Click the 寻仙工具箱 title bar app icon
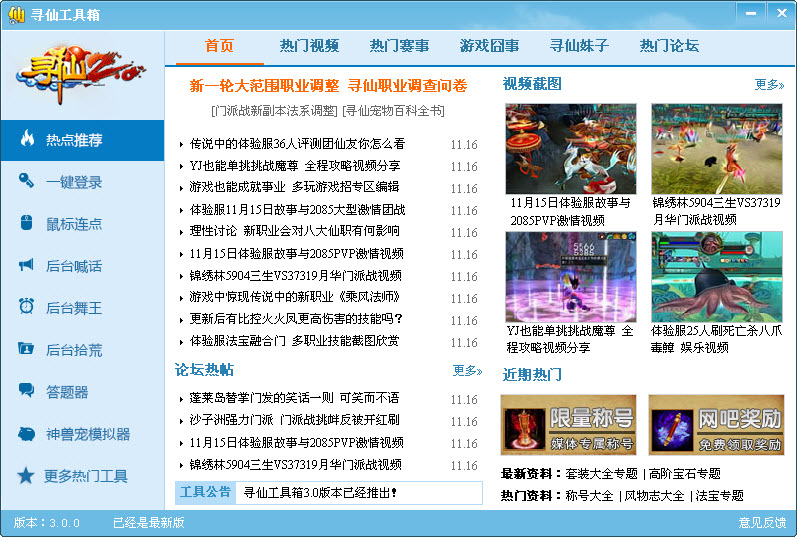Image resolution: width=797 pixels, height=537 pixels. pyautogui.click(x=17, y=14)
